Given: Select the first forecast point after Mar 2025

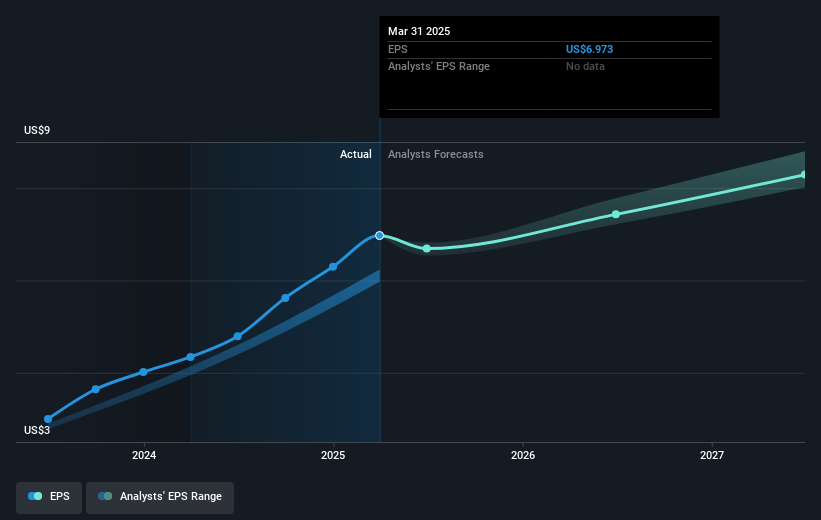Looking at the screenshot, I should click(427, 249).
